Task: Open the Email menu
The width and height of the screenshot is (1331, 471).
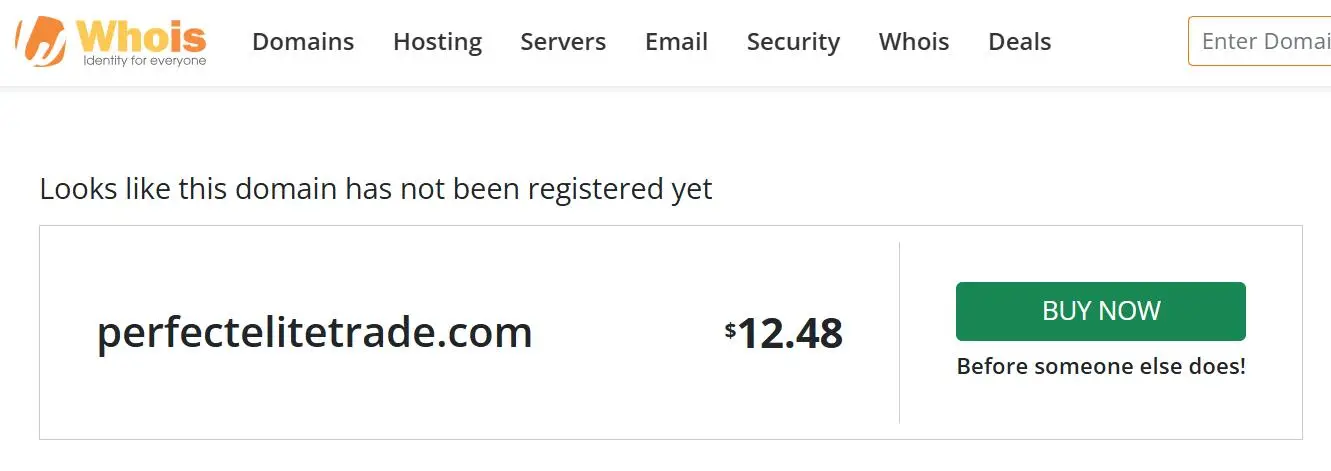Action: coord(676,42)
